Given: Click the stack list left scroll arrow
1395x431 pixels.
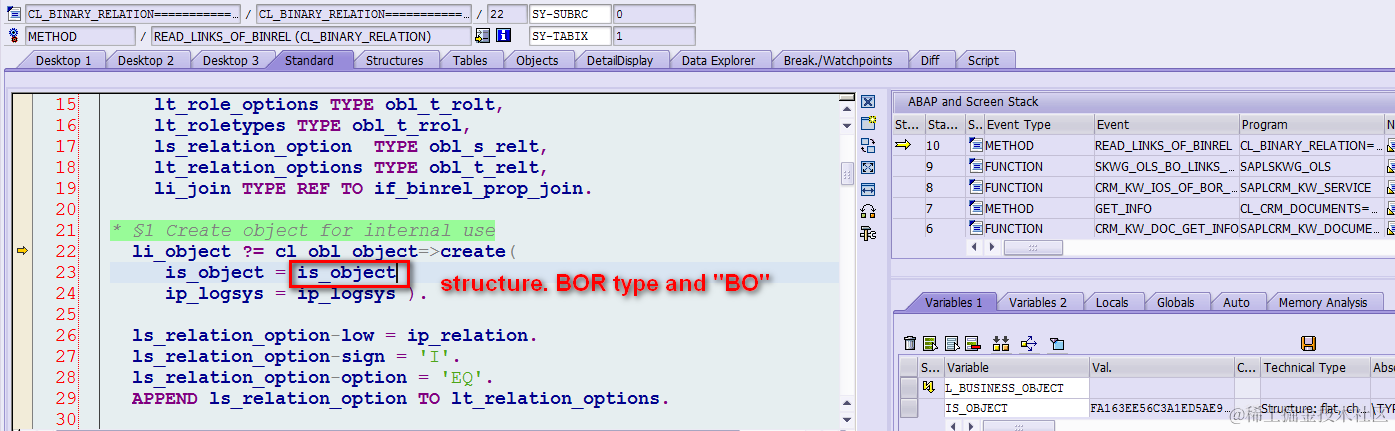Looking at the screenshot, I should pyautogui.click(x=976, y=247).
